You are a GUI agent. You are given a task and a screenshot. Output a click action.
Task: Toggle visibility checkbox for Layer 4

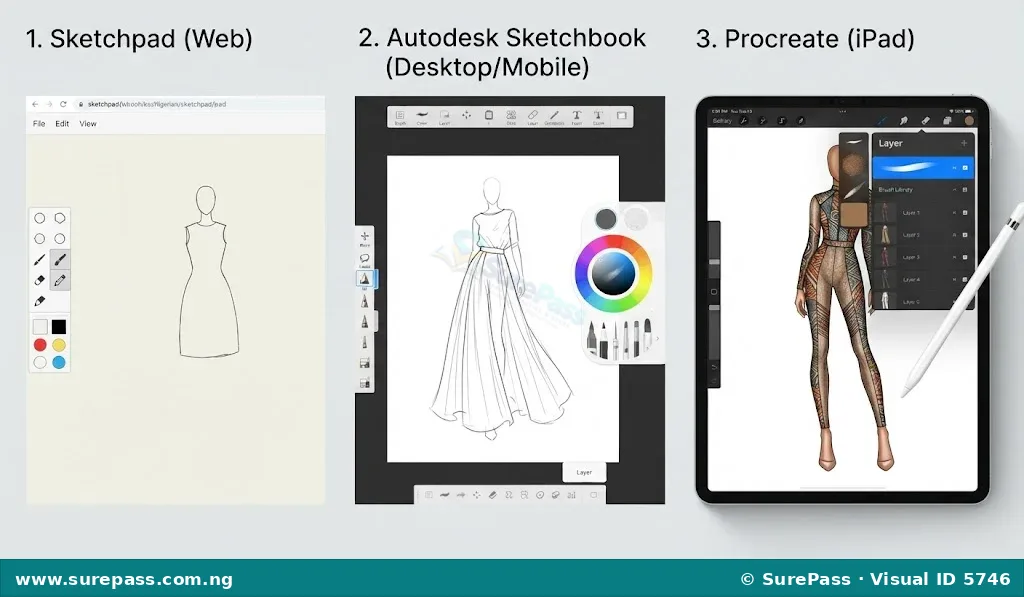pyautogui.click(x=965, y=280)
